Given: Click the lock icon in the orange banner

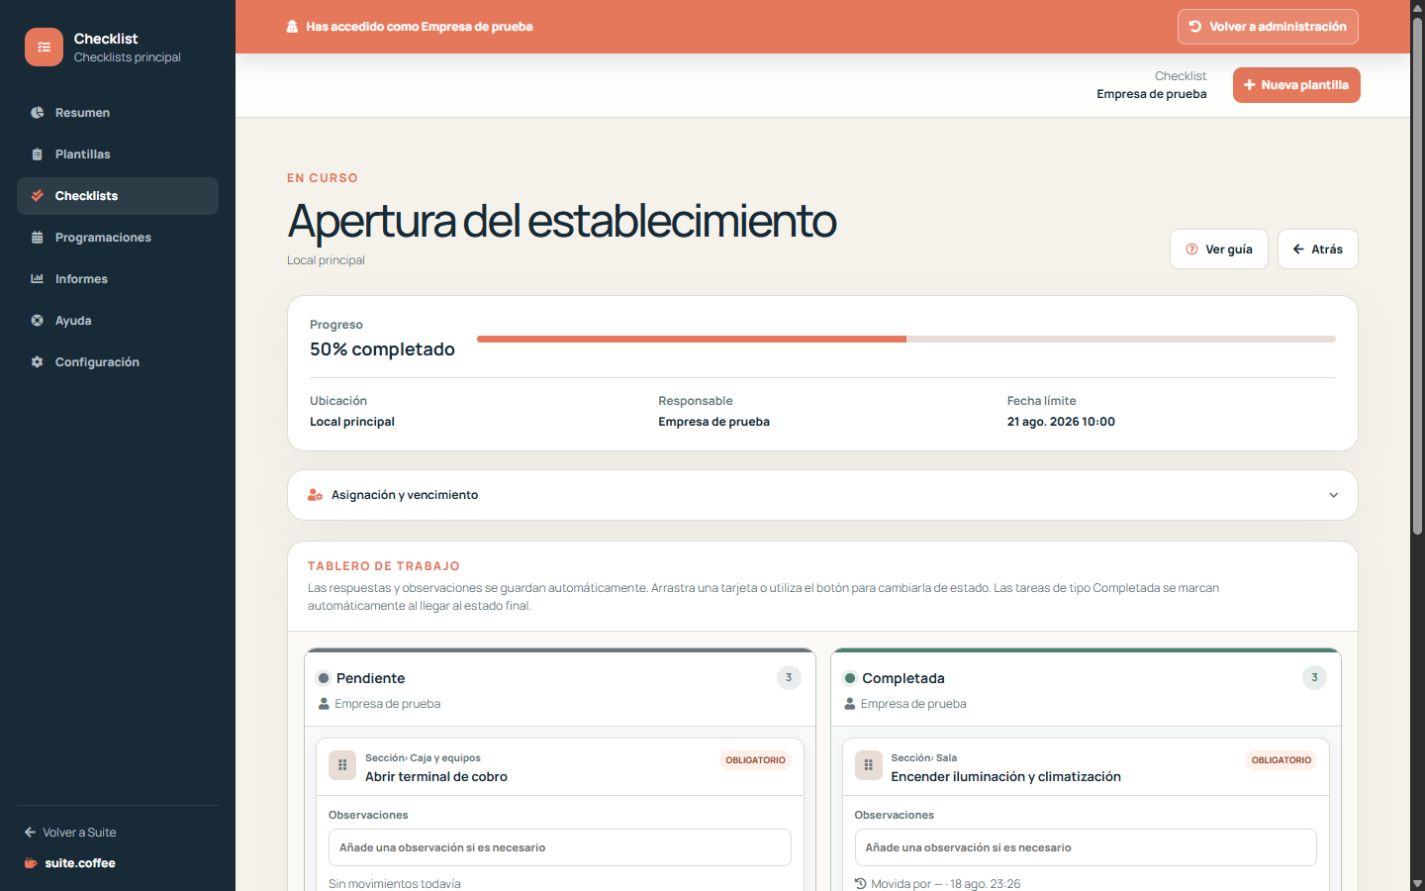Looking at the screenshot, I should pos(292,27).
